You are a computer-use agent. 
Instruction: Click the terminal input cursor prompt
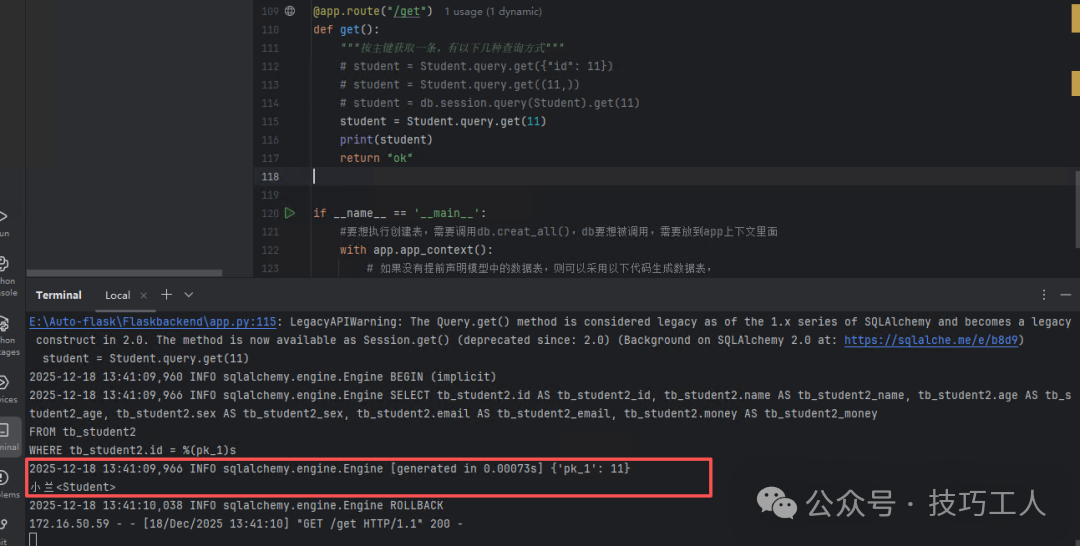click(x=33, y=540)
